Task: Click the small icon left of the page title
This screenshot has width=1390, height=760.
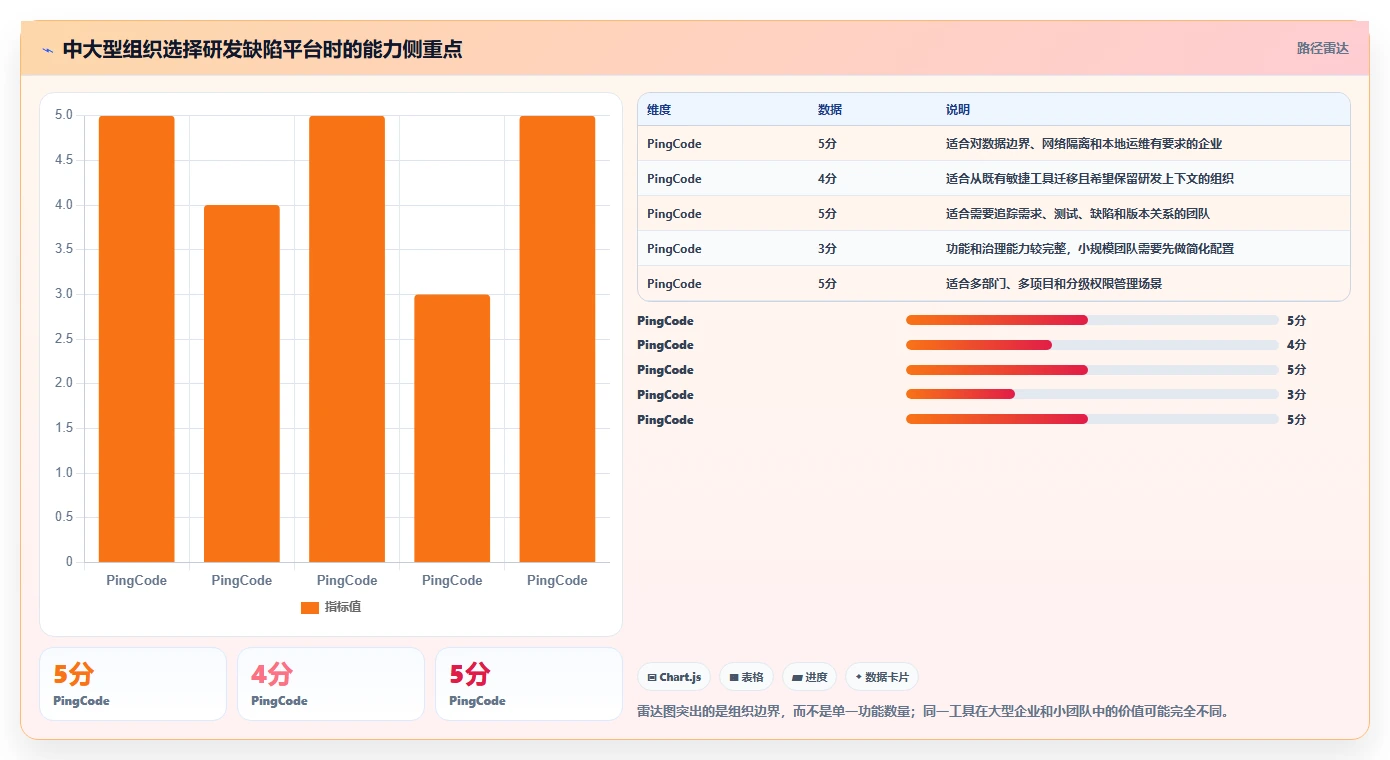Action: (47, 50)
